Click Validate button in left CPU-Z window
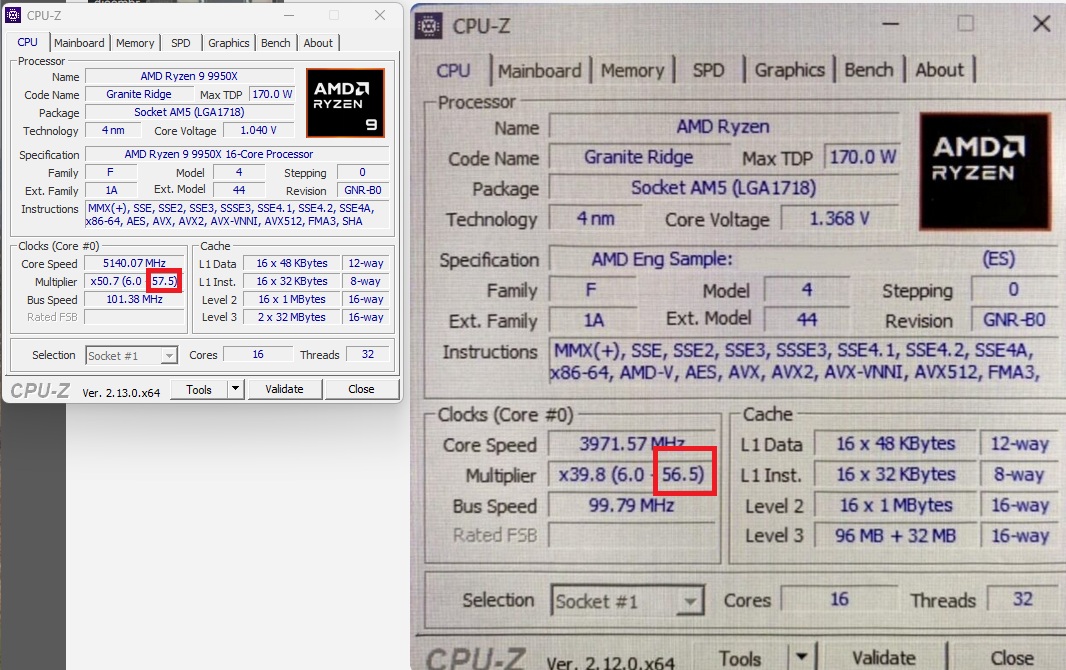Image resolution: width=1066 pixels, height=670 pixels. 284,389
